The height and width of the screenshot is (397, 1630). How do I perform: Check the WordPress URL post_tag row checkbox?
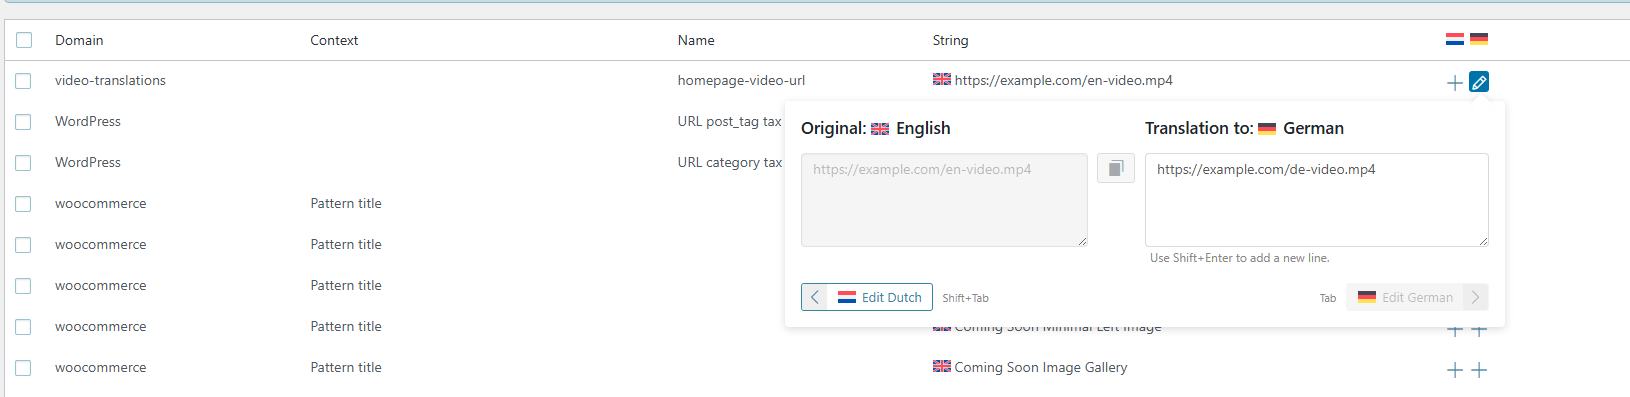(24, 122)
